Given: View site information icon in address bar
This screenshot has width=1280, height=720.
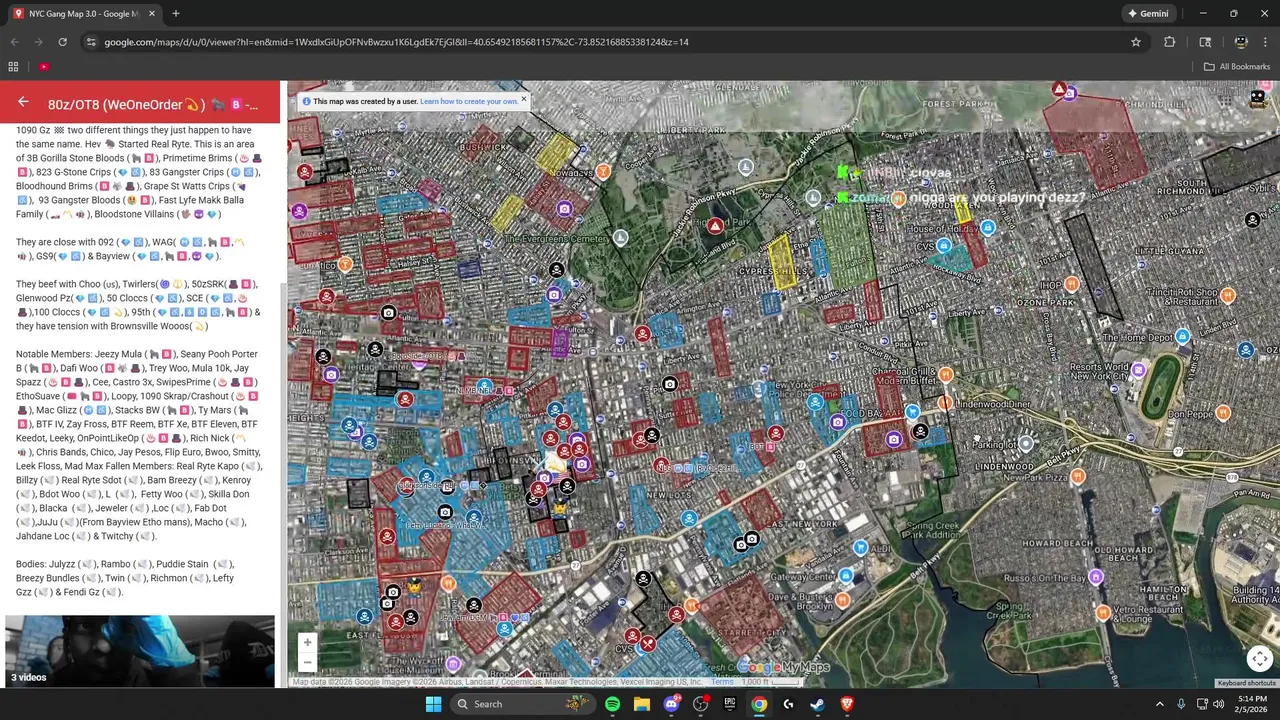Looking at the screenshot, I should tap(91, 42).
